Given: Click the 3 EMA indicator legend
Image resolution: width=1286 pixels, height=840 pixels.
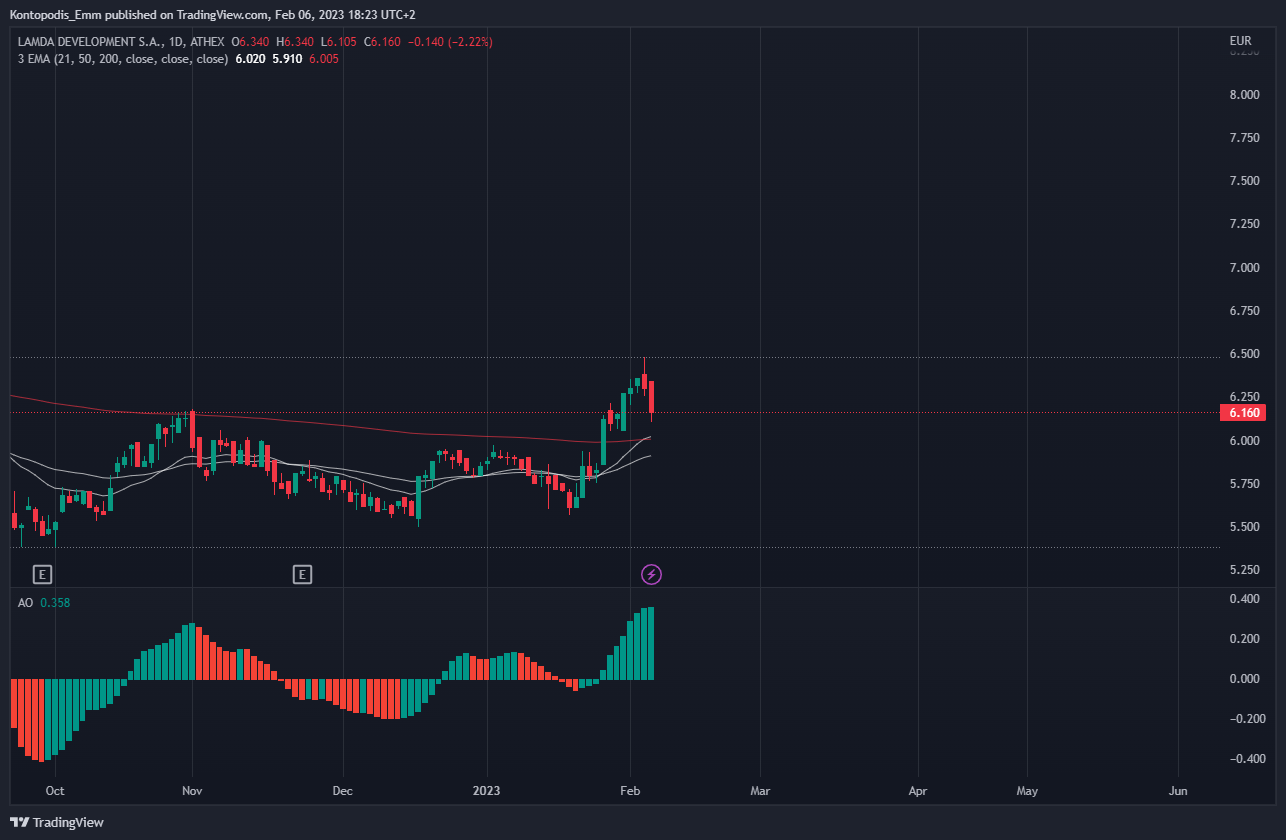Looking at the screenshot, I should 124,59.
